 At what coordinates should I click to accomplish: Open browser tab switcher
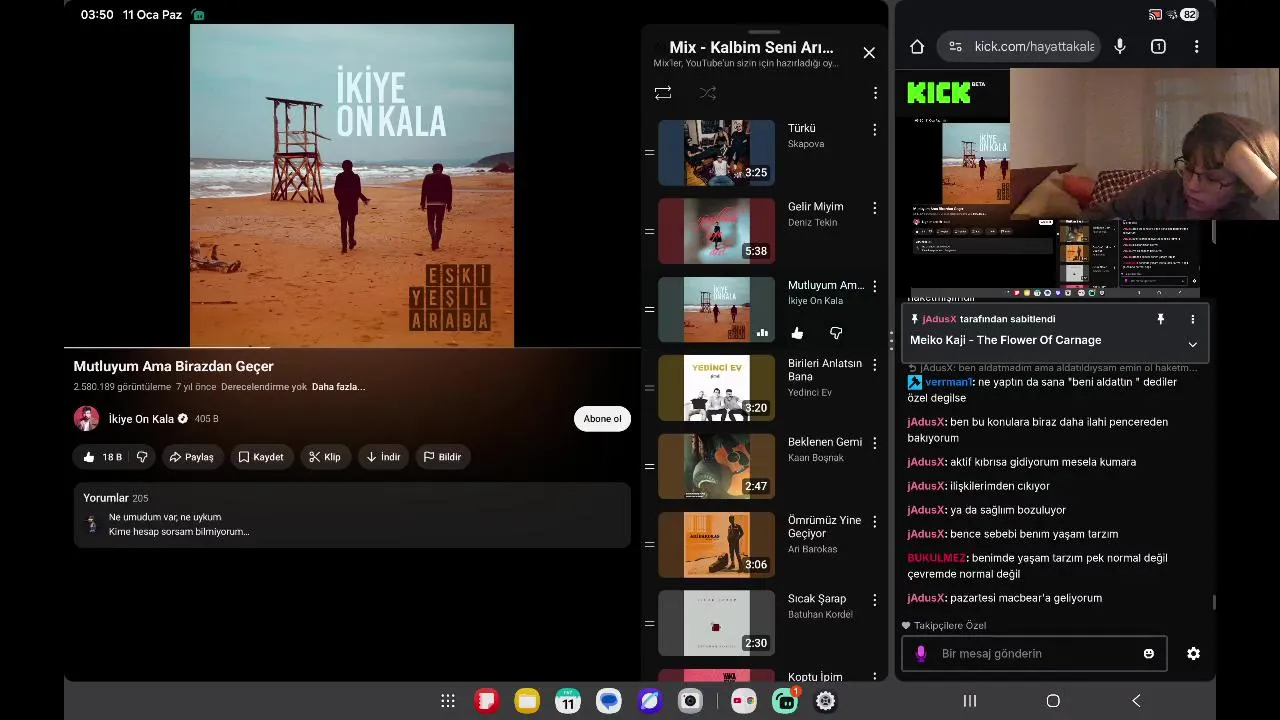(1158, 47)
